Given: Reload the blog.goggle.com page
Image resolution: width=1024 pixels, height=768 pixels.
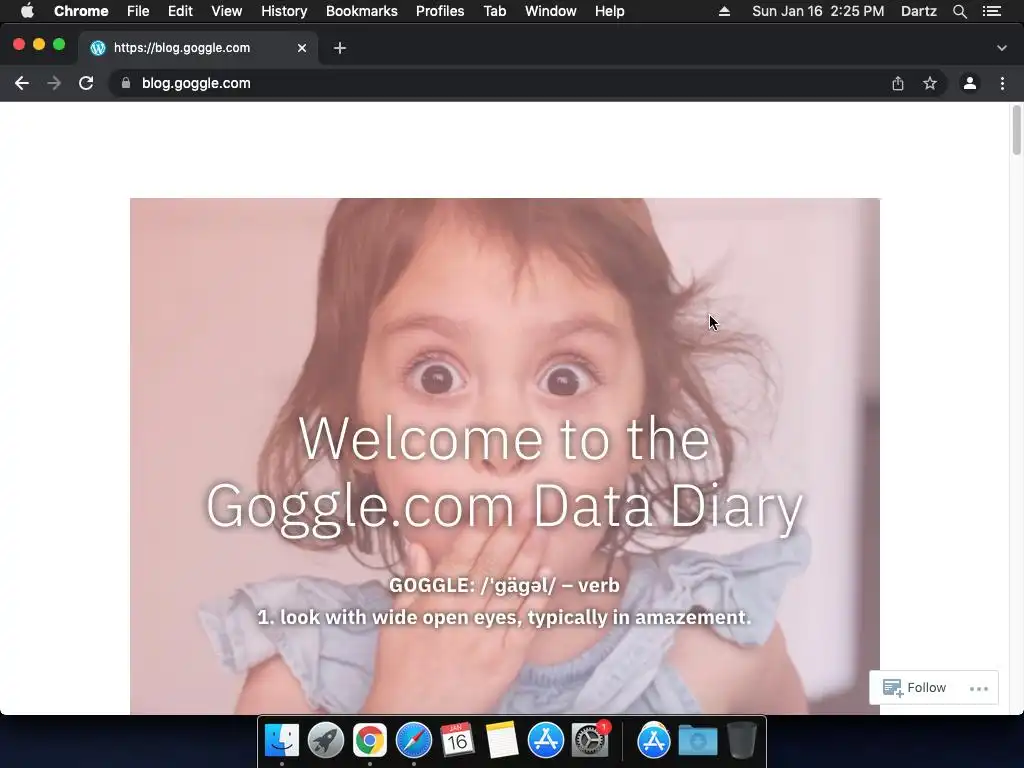Looking at the screenshot, I should [x=86, y=83].
